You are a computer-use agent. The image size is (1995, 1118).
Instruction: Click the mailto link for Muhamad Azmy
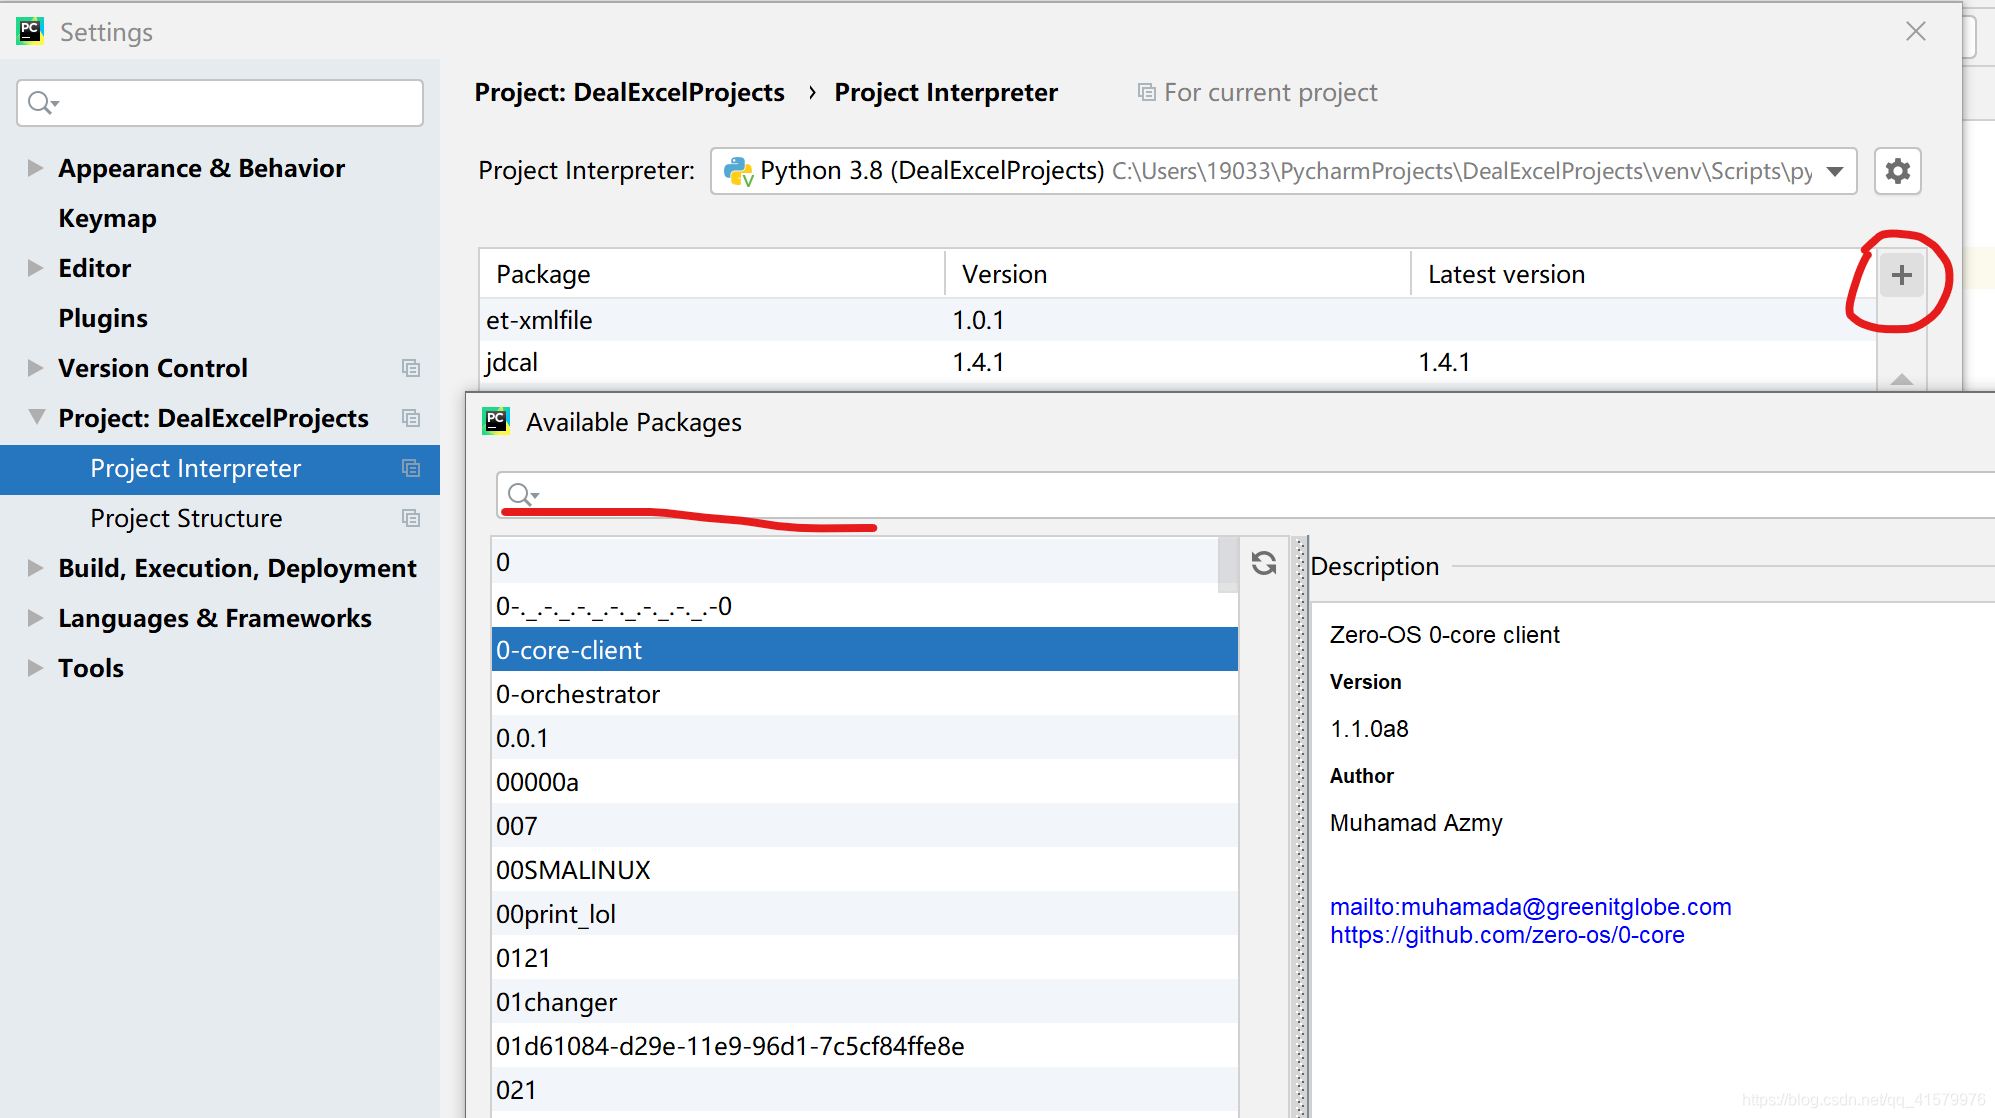pyautogui.click(x=1531, y=907)
